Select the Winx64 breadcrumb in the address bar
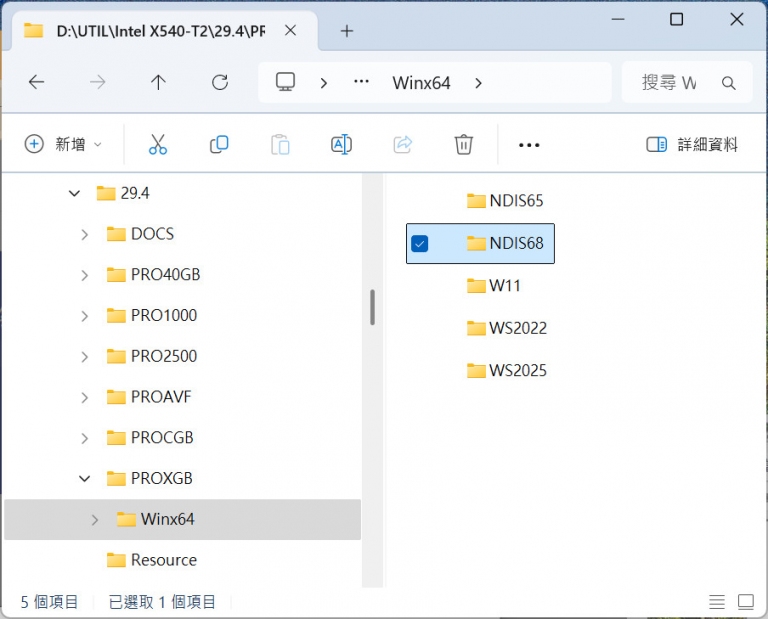This screenshot has width=768, height=619. [x=421, y=83]
